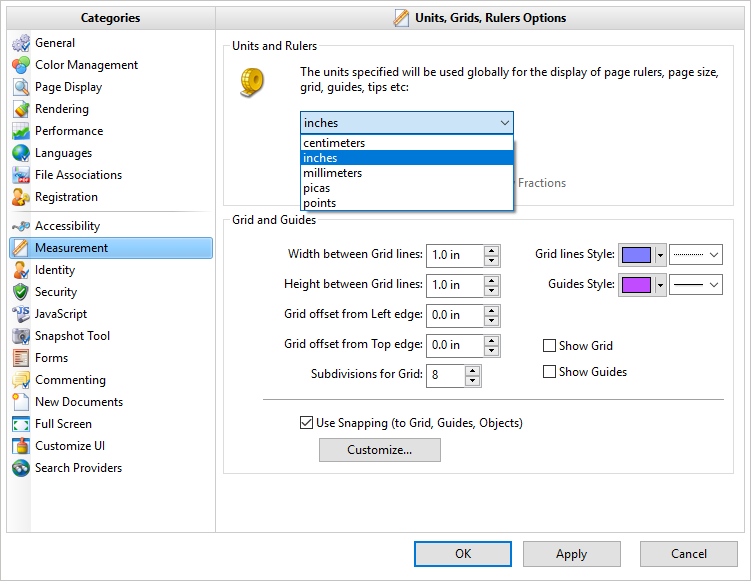Select the Search Providers binoculars icon
Screen dimensions: 751x581
click(x=21, y=468)
